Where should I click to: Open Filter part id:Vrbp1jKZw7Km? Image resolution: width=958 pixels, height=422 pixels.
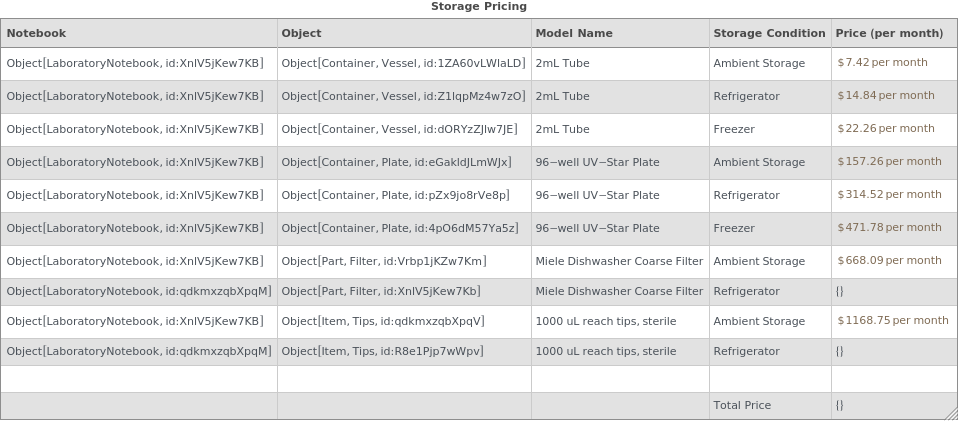point(384,261)
